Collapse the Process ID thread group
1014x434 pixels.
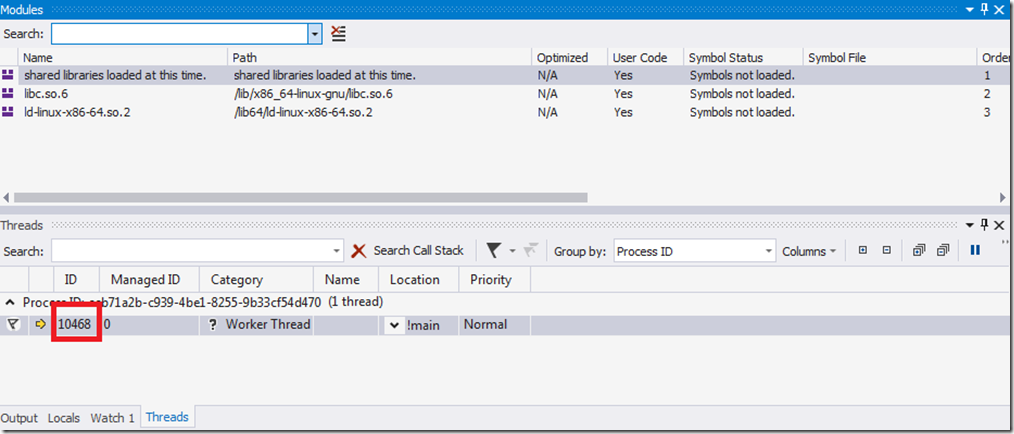(x=10, y=302)
